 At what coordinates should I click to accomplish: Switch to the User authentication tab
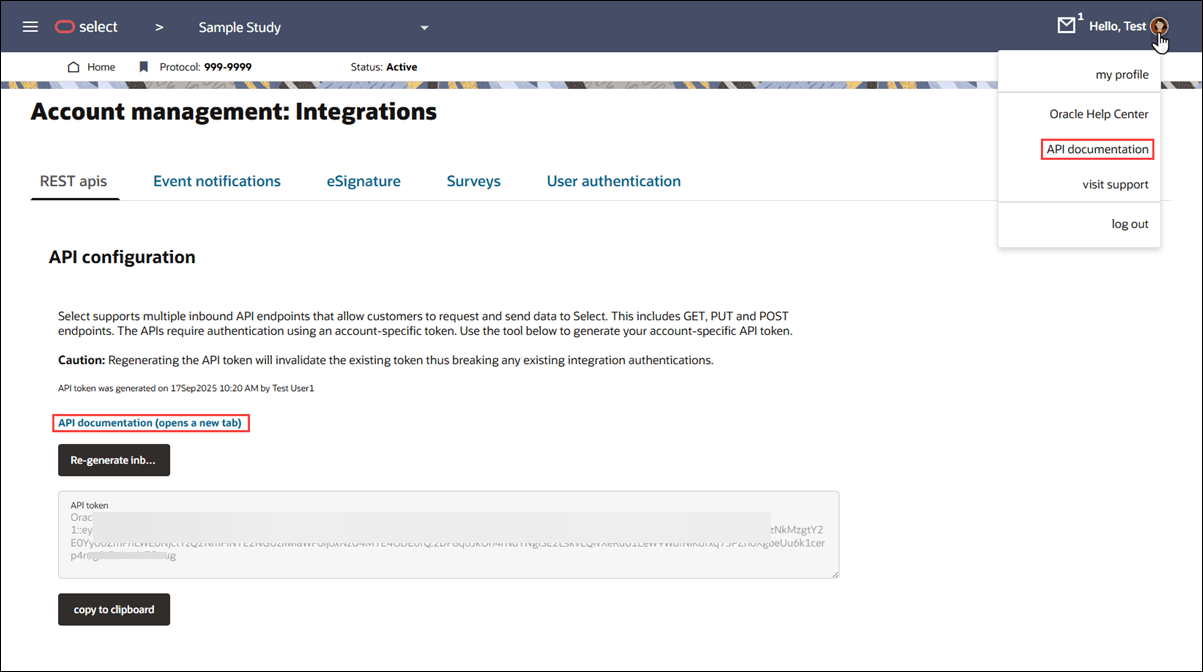click(x=613, y=181)
